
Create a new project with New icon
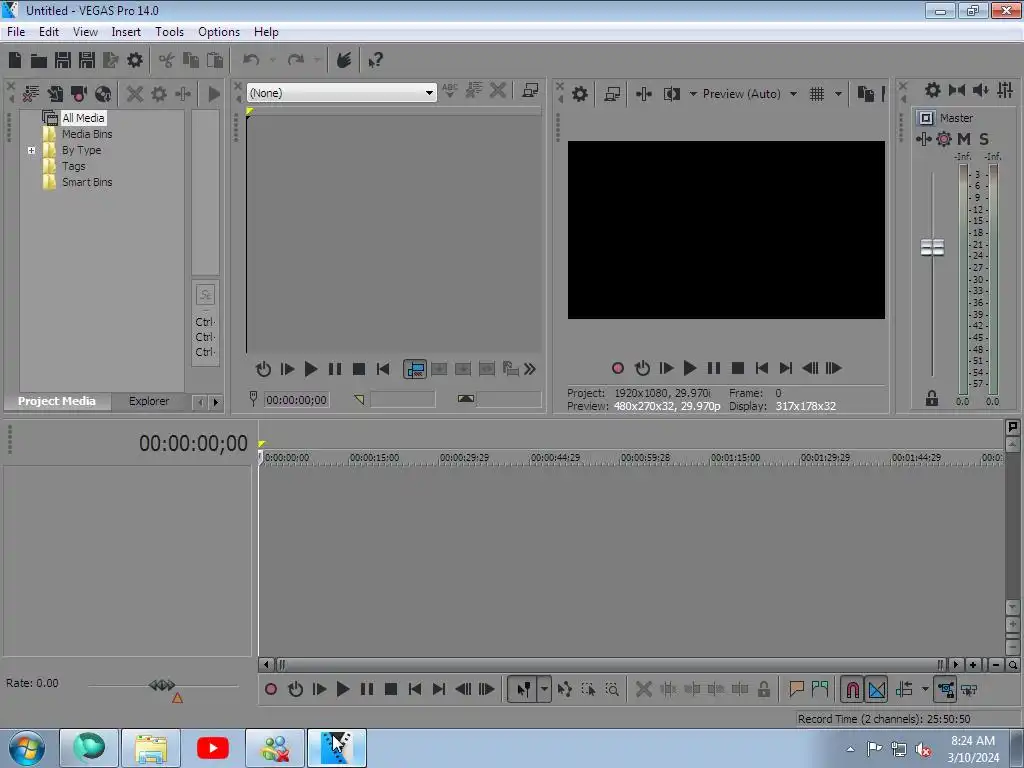pyautogui.click(x=15, y=60)
